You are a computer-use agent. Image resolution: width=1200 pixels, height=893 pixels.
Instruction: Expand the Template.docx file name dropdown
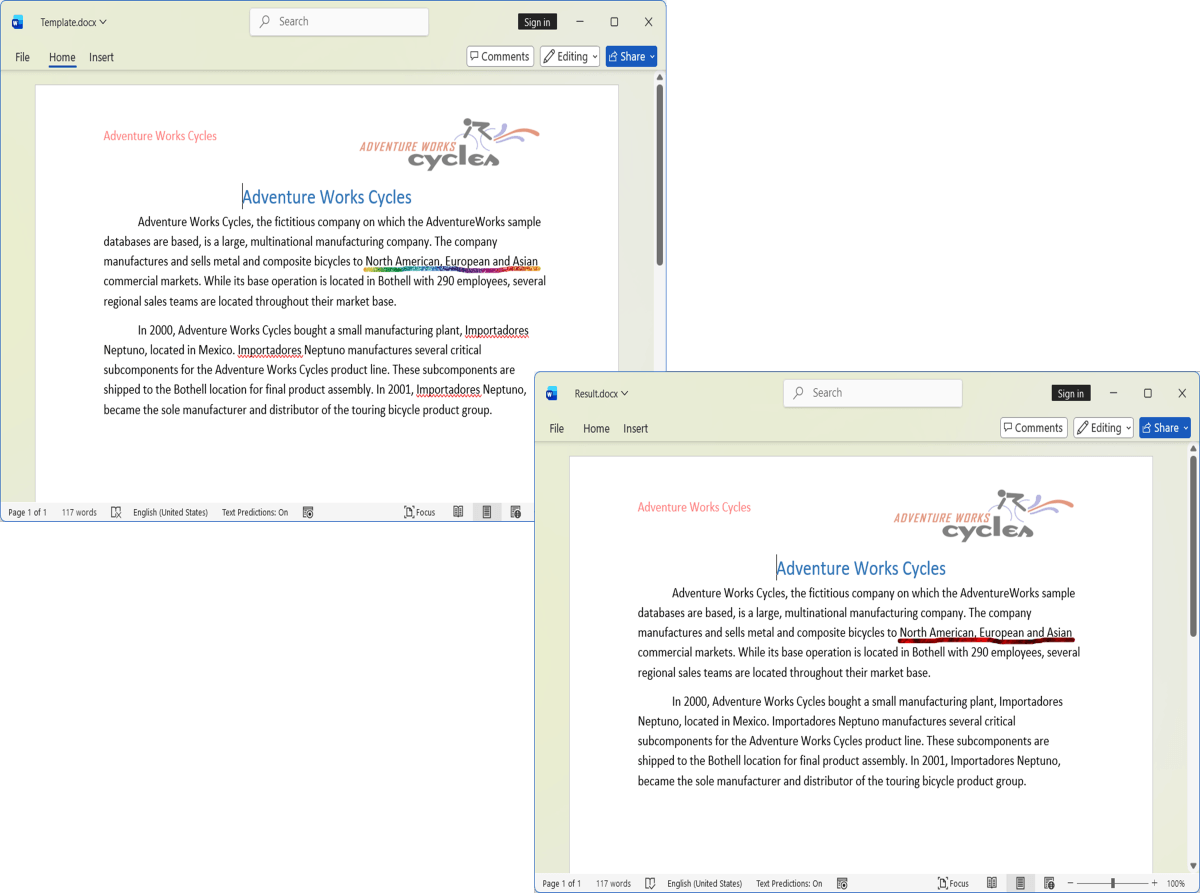[73, 22]
